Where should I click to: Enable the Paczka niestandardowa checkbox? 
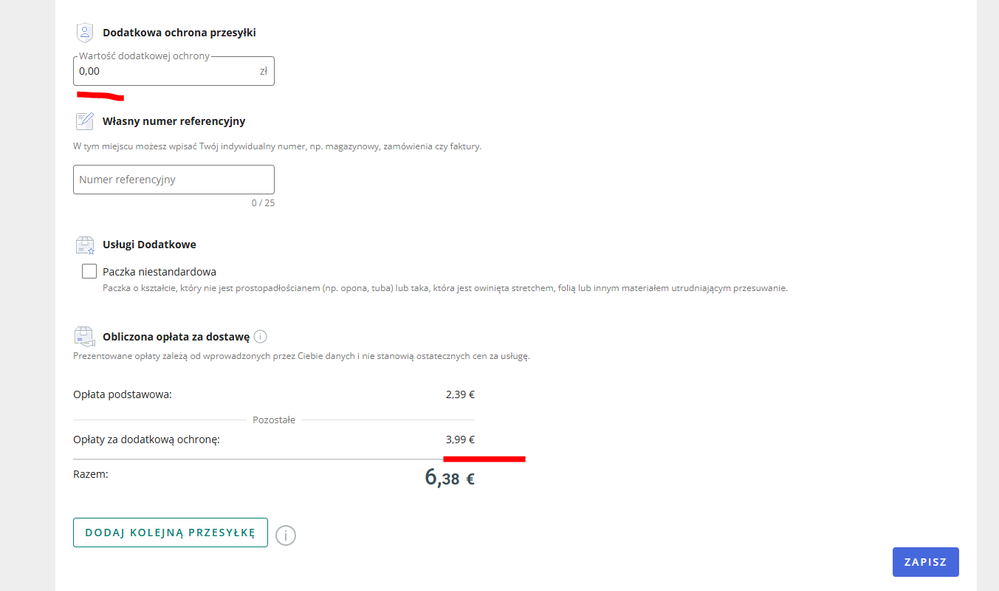90,271
